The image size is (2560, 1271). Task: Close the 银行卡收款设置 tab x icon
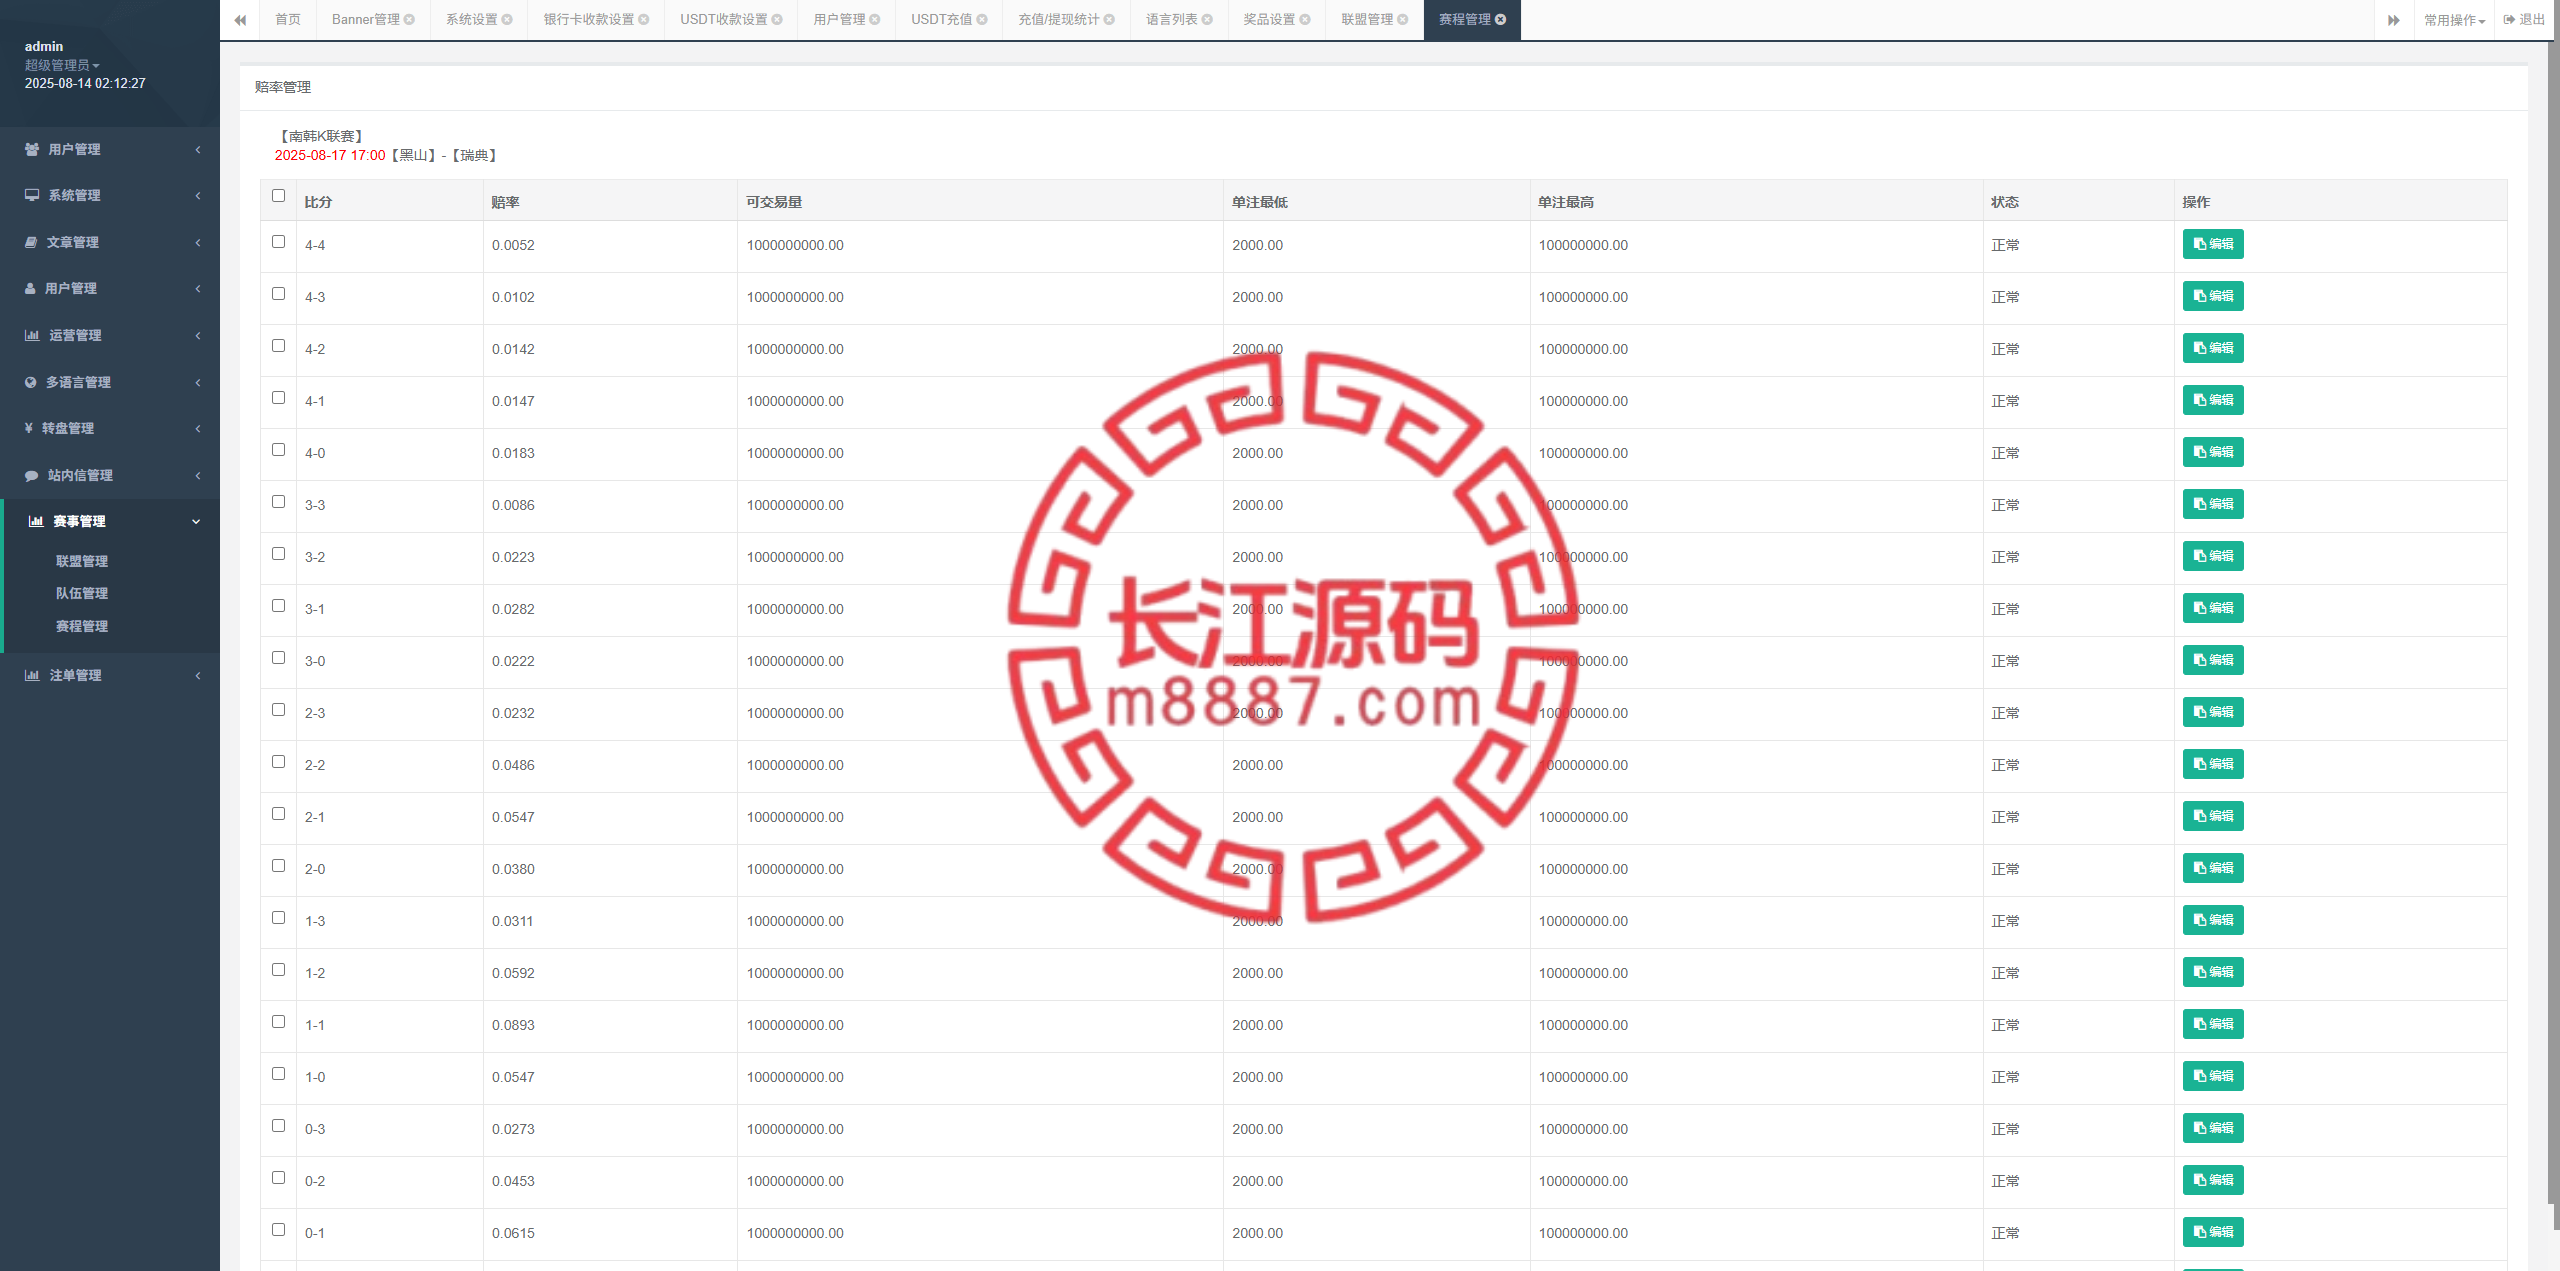tap(644, 20)
